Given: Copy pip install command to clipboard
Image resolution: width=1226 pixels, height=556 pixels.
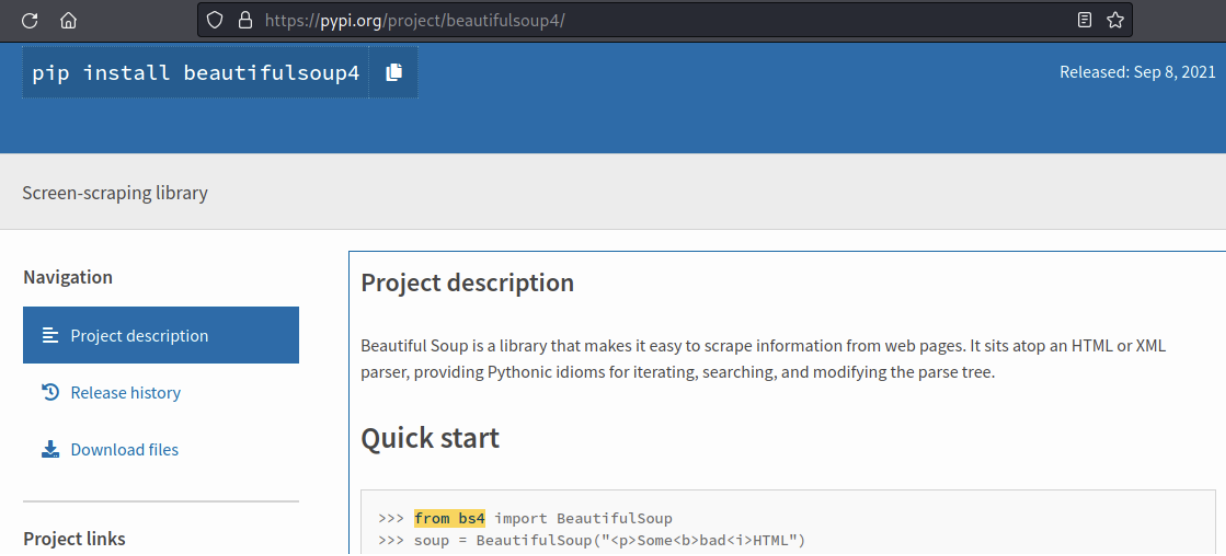Looking at the screenshot, I should click(394, 72).
